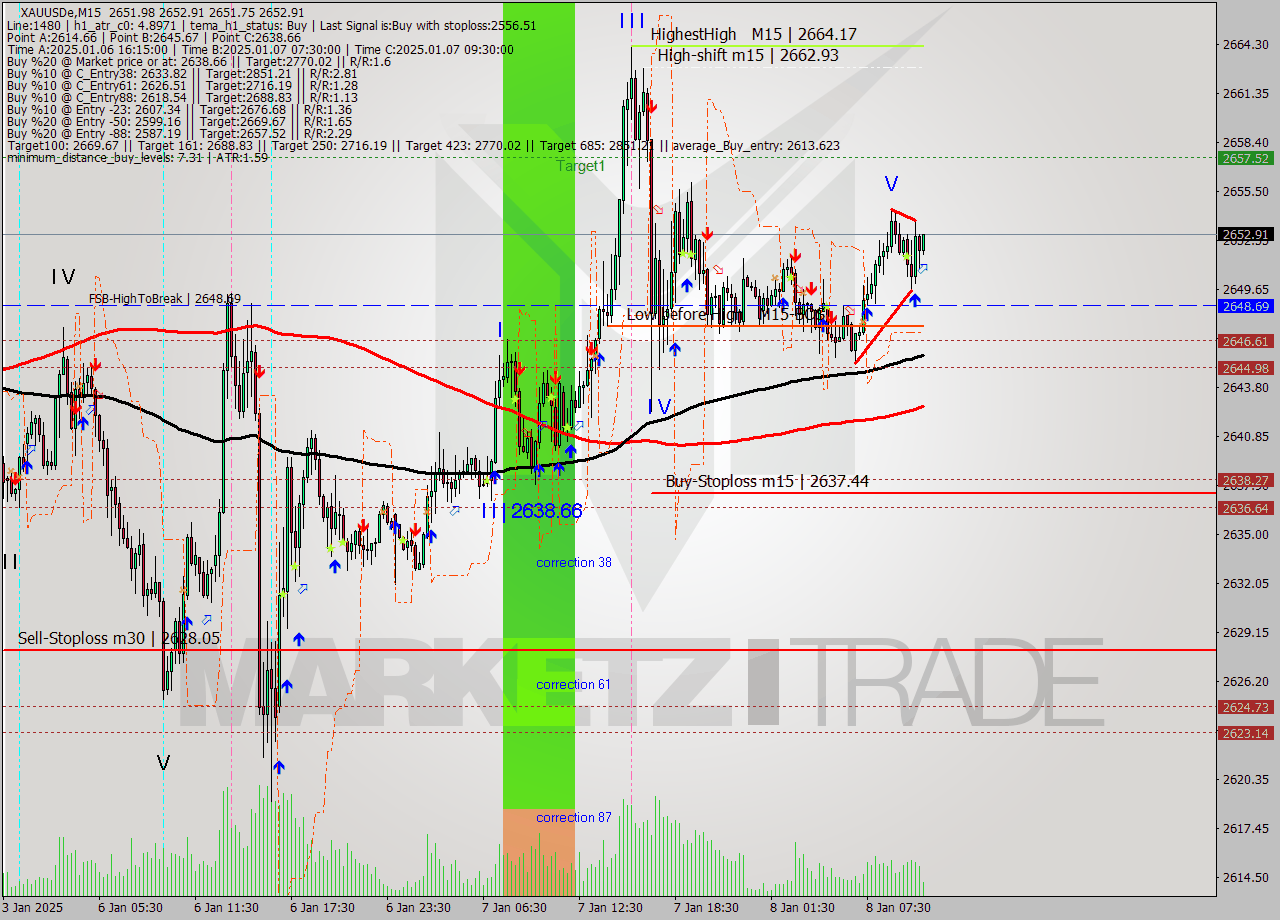The image size is (1280, 920).
Task: Click the 2640.85 price scale value
Action: click(x=1245, y=436)
